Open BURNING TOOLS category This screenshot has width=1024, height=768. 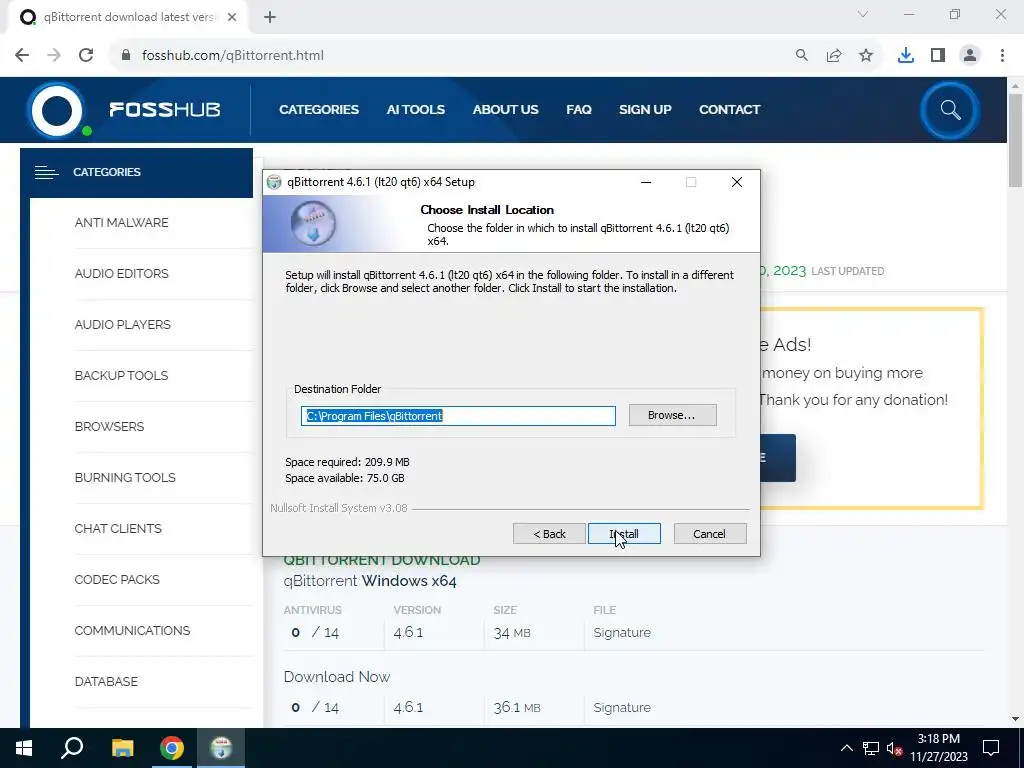tap(125, 477)
